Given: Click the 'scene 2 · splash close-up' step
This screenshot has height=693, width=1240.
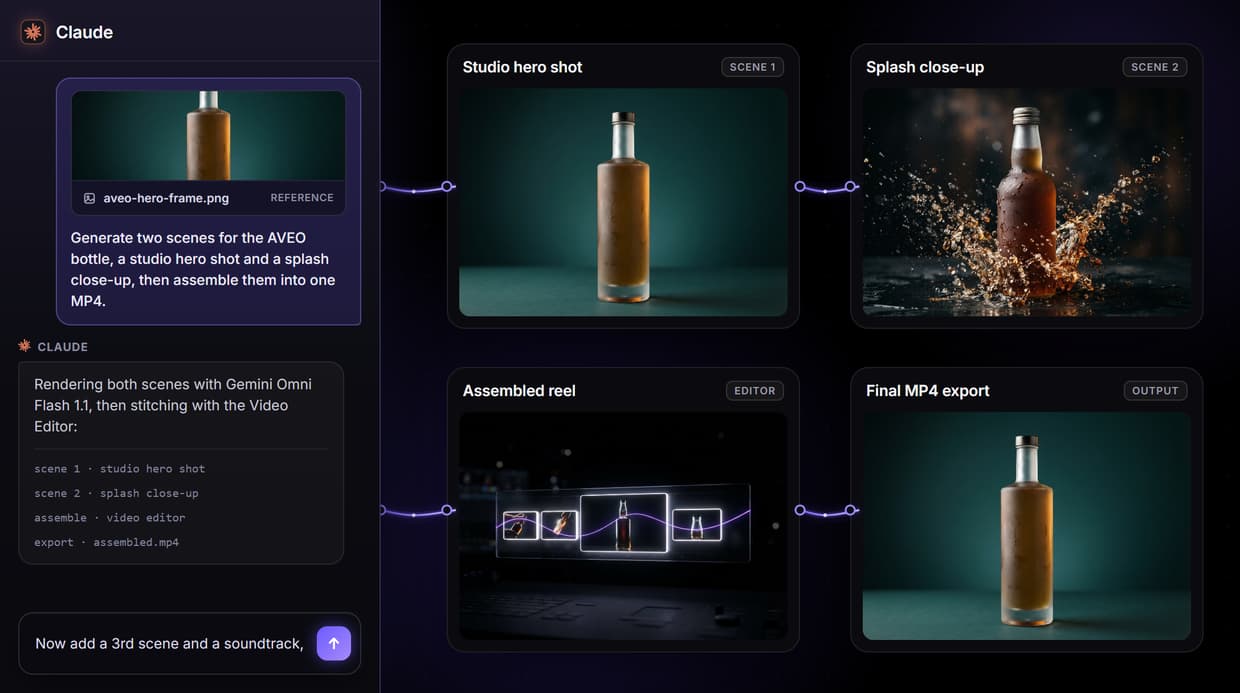Looking at the screenshot, I should coord(116,493).
